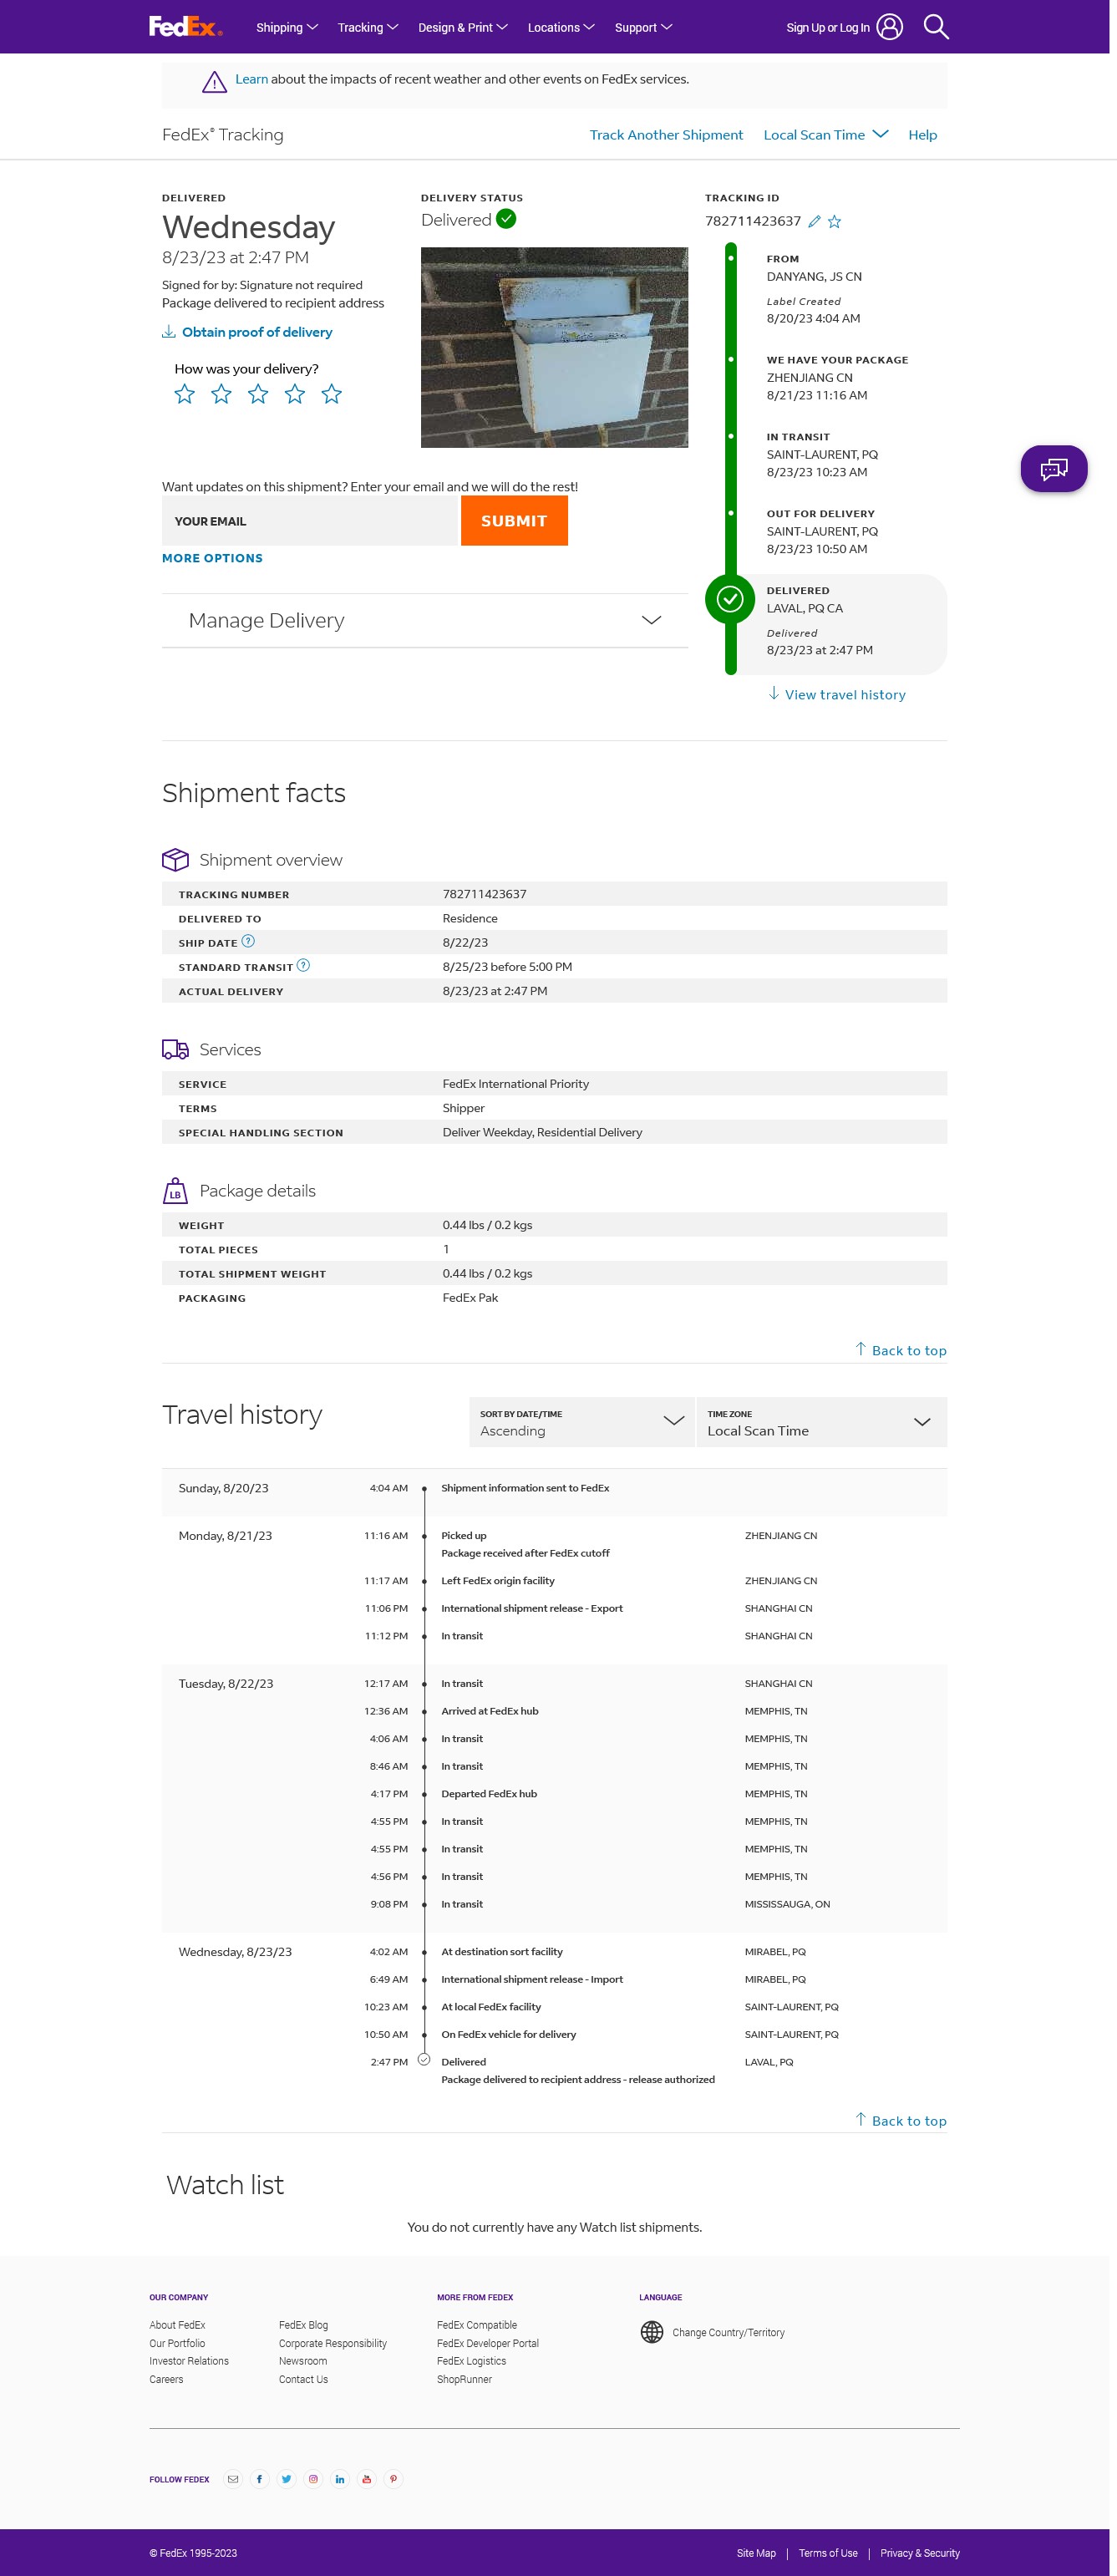Open the Time Zone dropdown

pos(821,1422)
